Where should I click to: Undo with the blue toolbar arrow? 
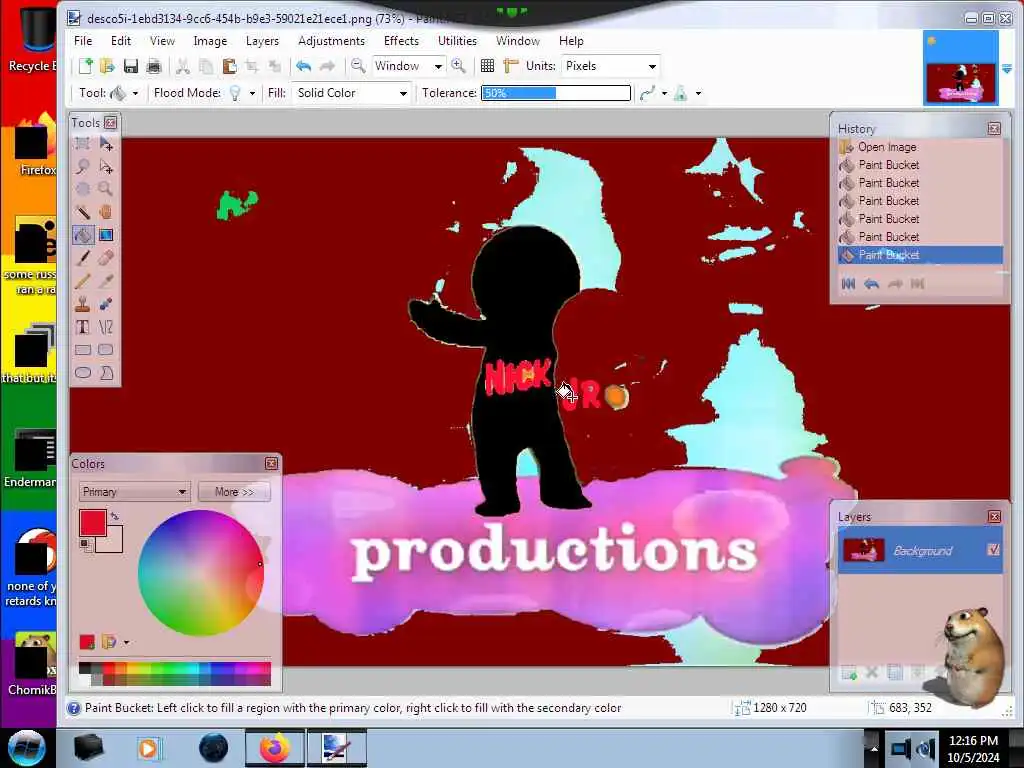pyautogui.click(x=303, y=66)
